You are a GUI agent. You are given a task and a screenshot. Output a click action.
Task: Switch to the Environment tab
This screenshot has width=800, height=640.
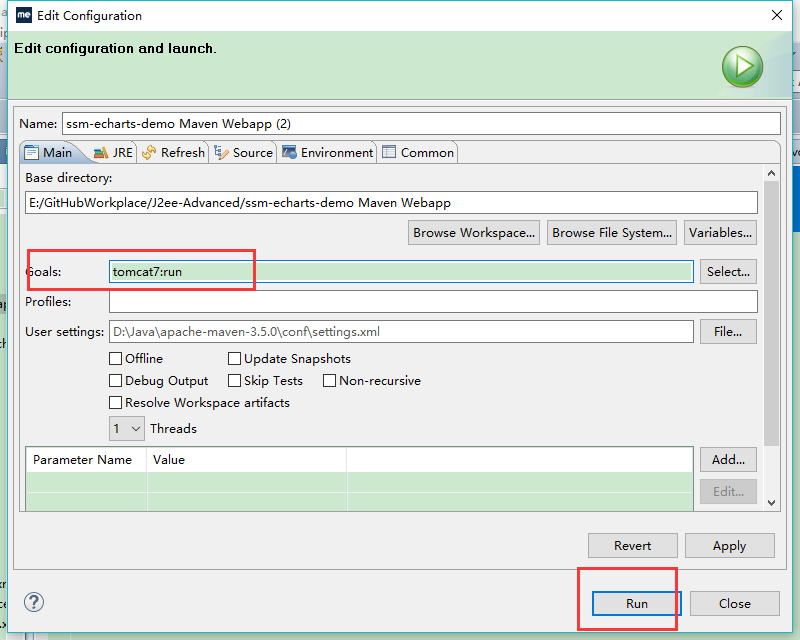(328, 153)
